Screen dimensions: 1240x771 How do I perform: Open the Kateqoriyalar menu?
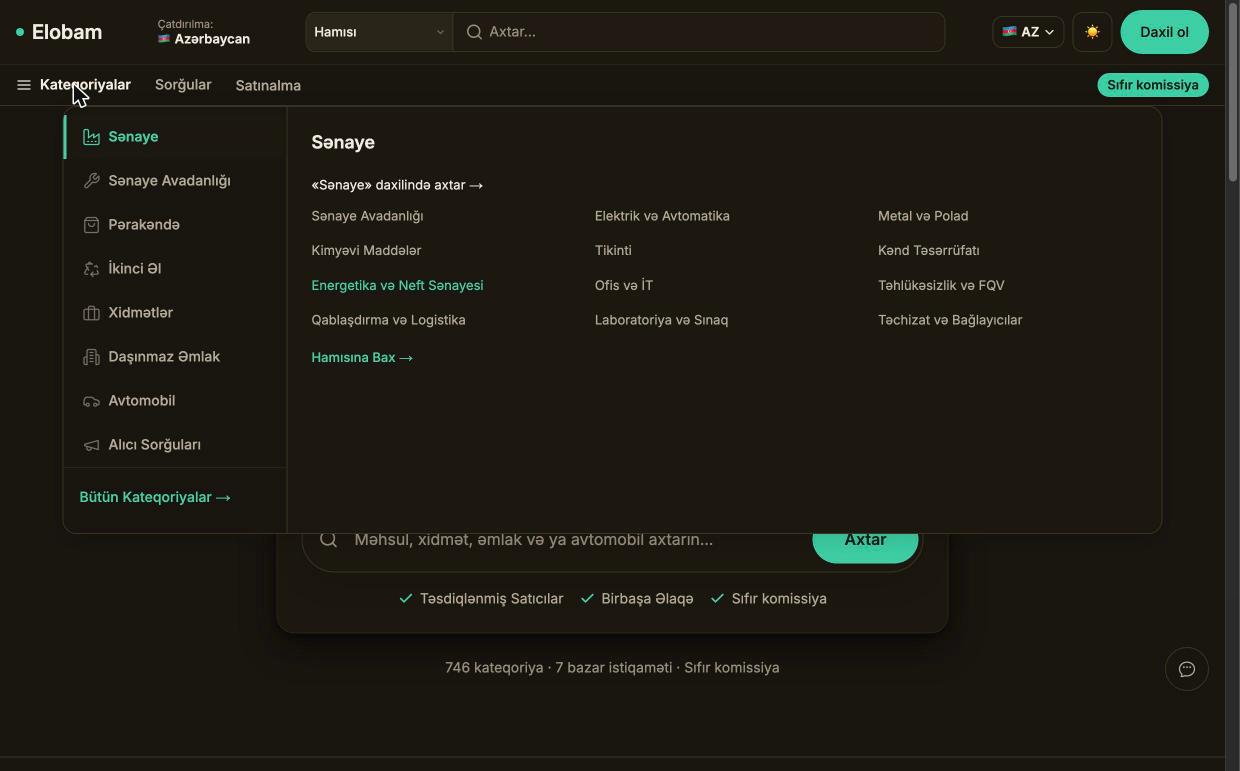[85, 85]
